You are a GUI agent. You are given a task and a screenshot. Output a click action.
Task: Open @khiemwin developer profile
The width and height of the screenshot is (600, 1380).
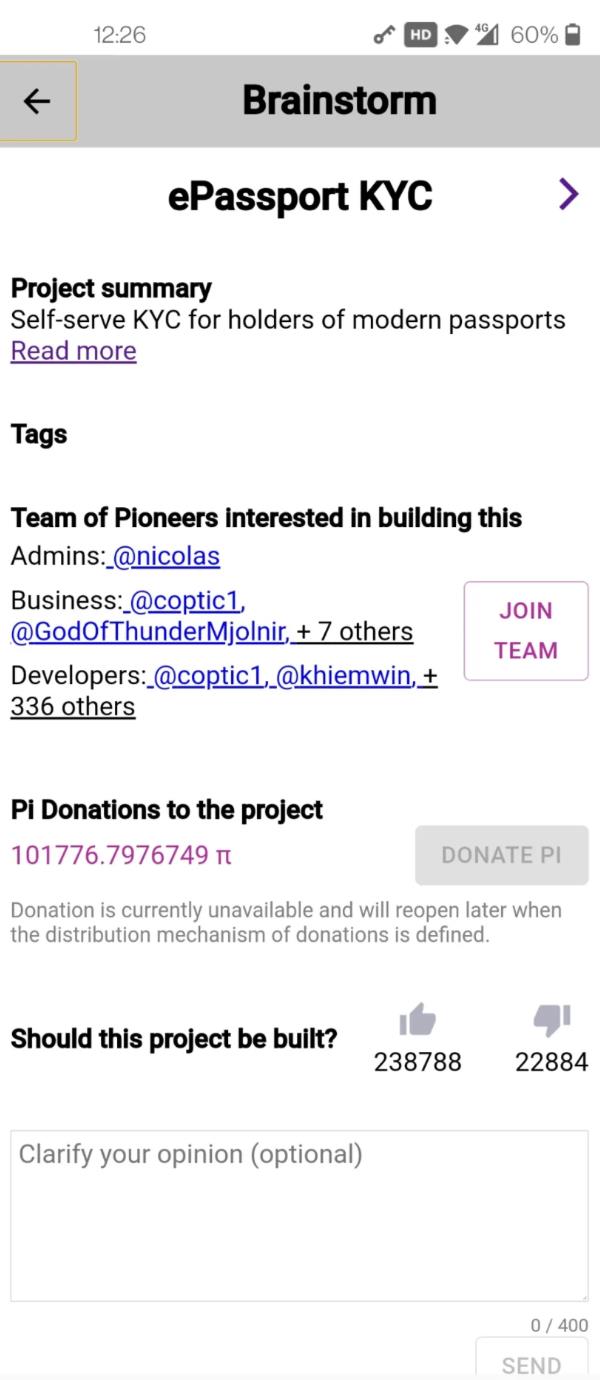coord(342,676)
